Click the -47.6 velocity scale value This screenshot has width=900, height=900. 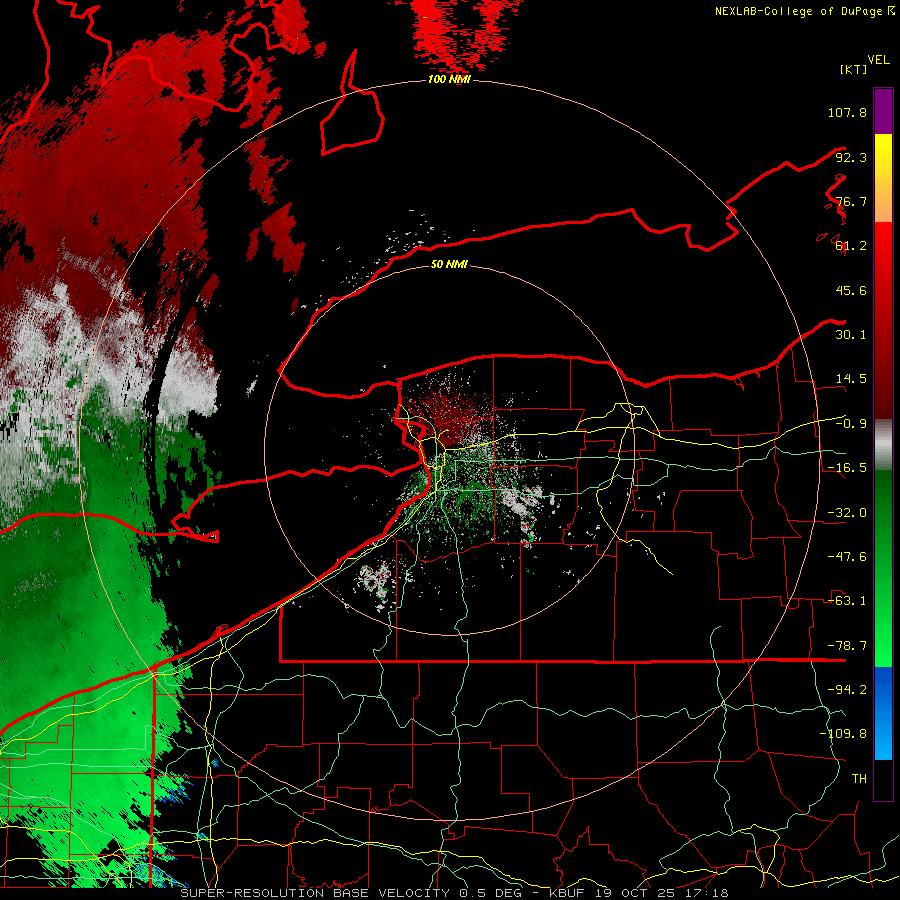point(847,557)
